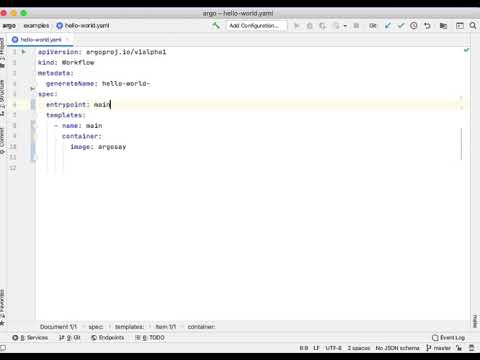Image resolution: width=480 pixels, height=360 pixels.
Task: Open the 'No JSON schema' selector
Action: coord(397,348)
